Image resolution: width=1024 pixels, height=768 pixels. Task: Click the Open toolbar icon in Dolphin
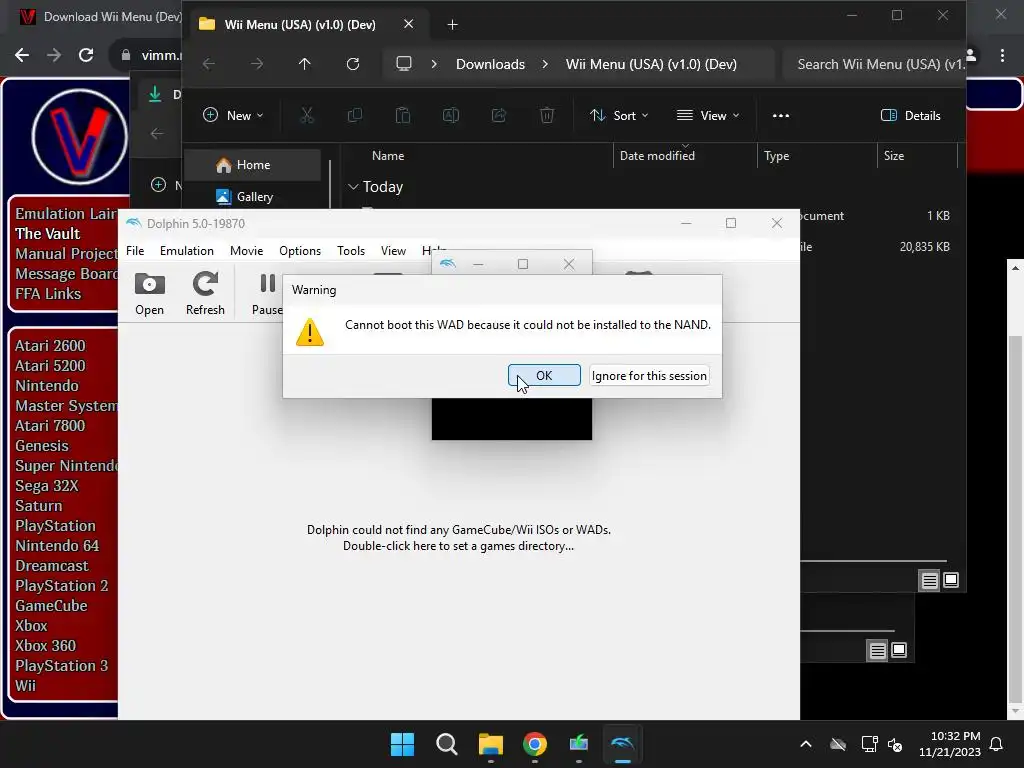pyautogui.click(x=150, y=294)
